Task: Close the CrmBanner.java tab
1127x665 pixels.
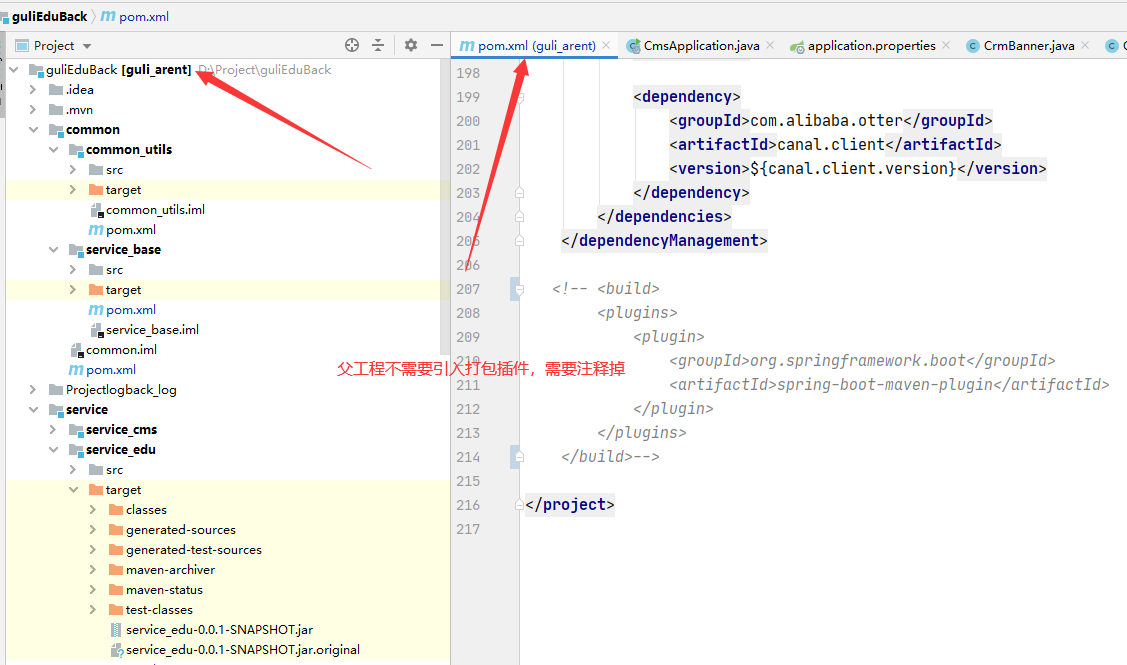Action: click(x=1085, y=45)
